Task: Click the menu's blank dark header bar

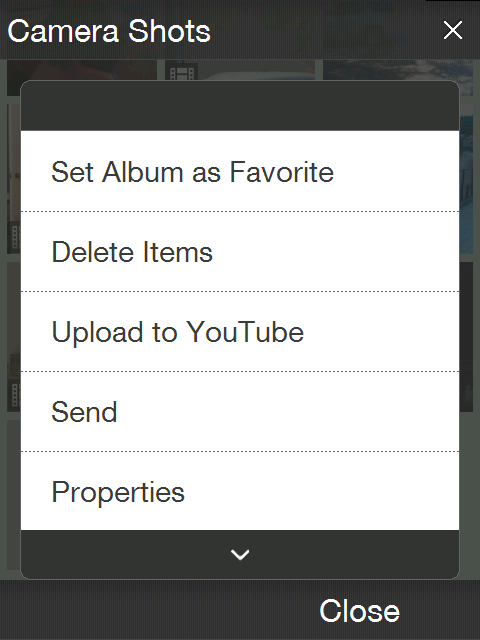Action: tap(240, 106)
